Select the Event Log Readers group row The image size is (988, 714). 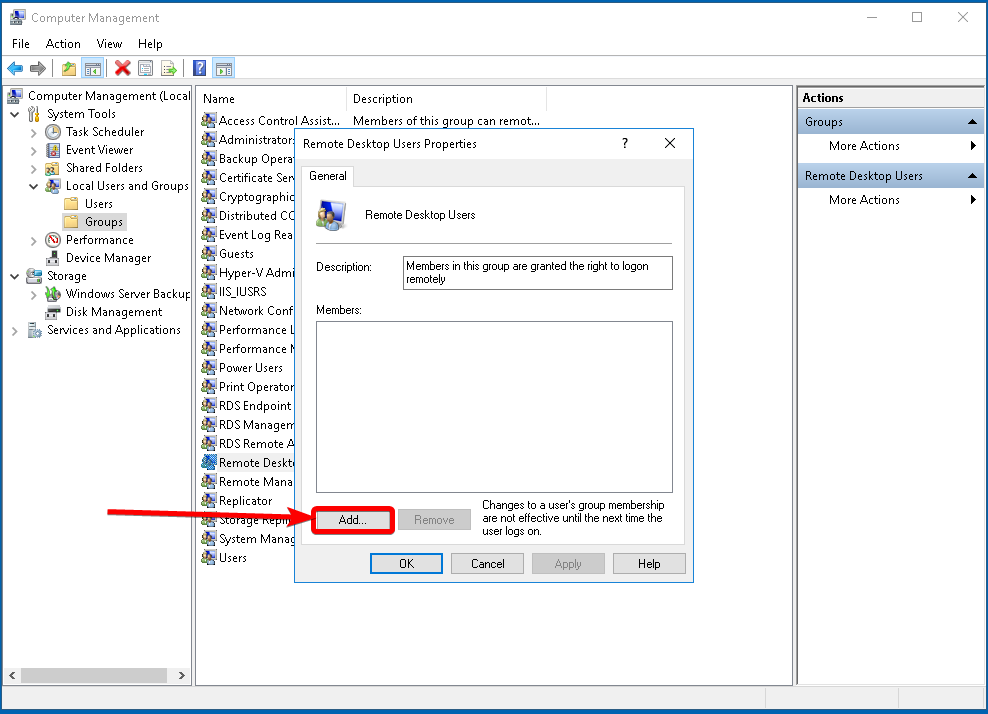[x=248, y=234]
